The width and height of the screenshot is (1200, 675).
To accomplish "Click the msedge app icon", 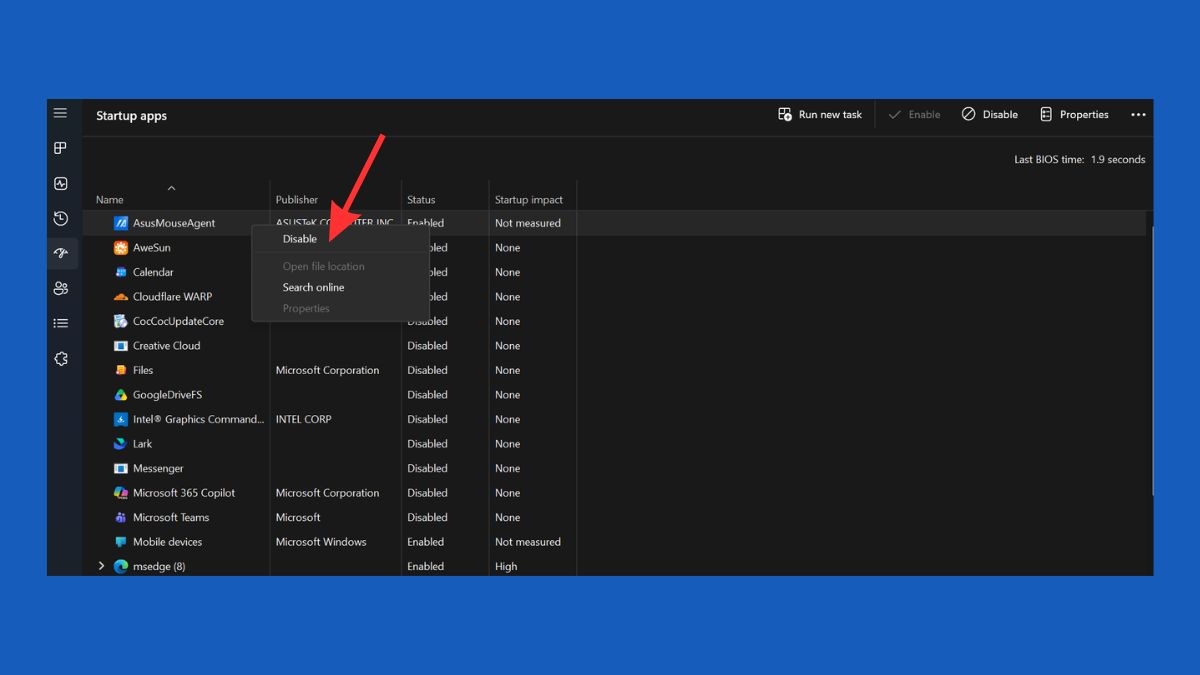I will pyautogui.click(x=121, y=566).
